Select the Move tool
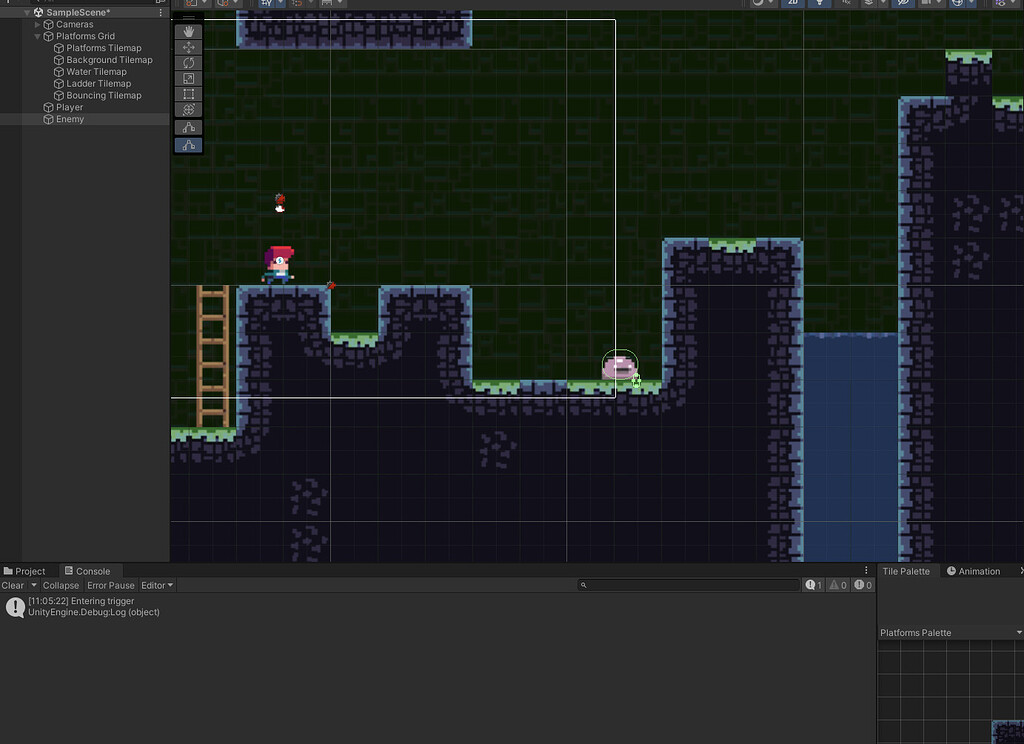Viewport: 1024px width, 744px height. coord(188,48)
